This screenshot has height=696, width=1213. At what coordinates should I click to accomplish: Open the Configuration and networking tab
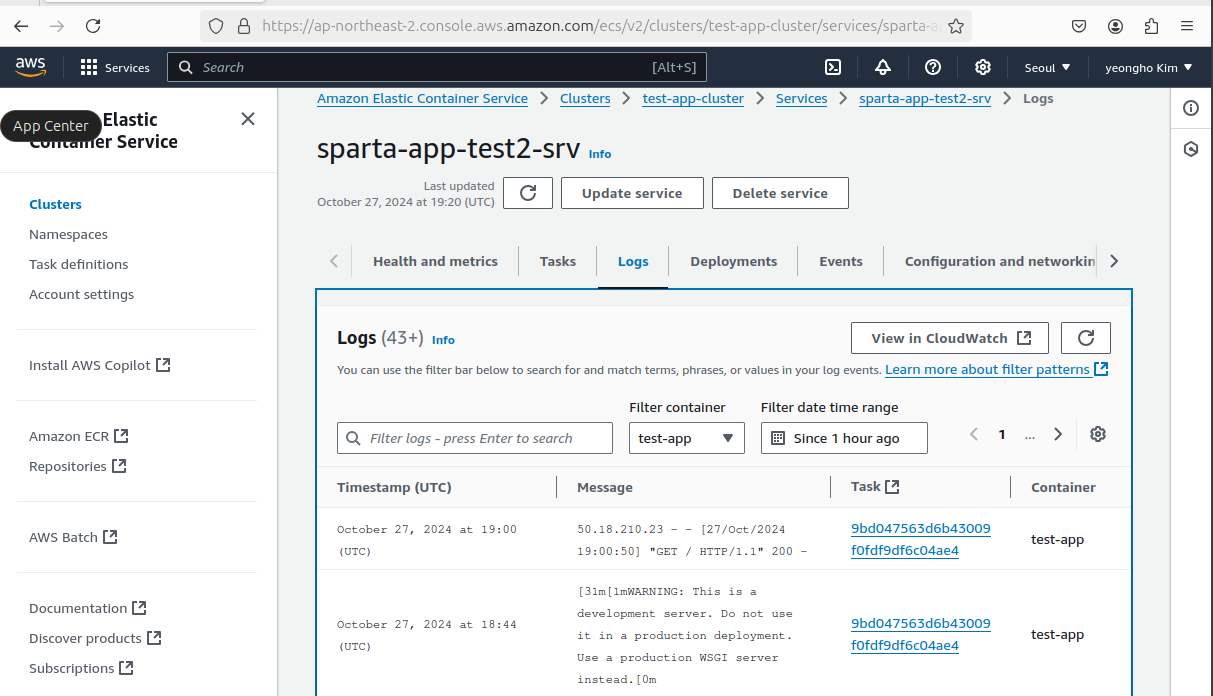tap(1000, 261)
